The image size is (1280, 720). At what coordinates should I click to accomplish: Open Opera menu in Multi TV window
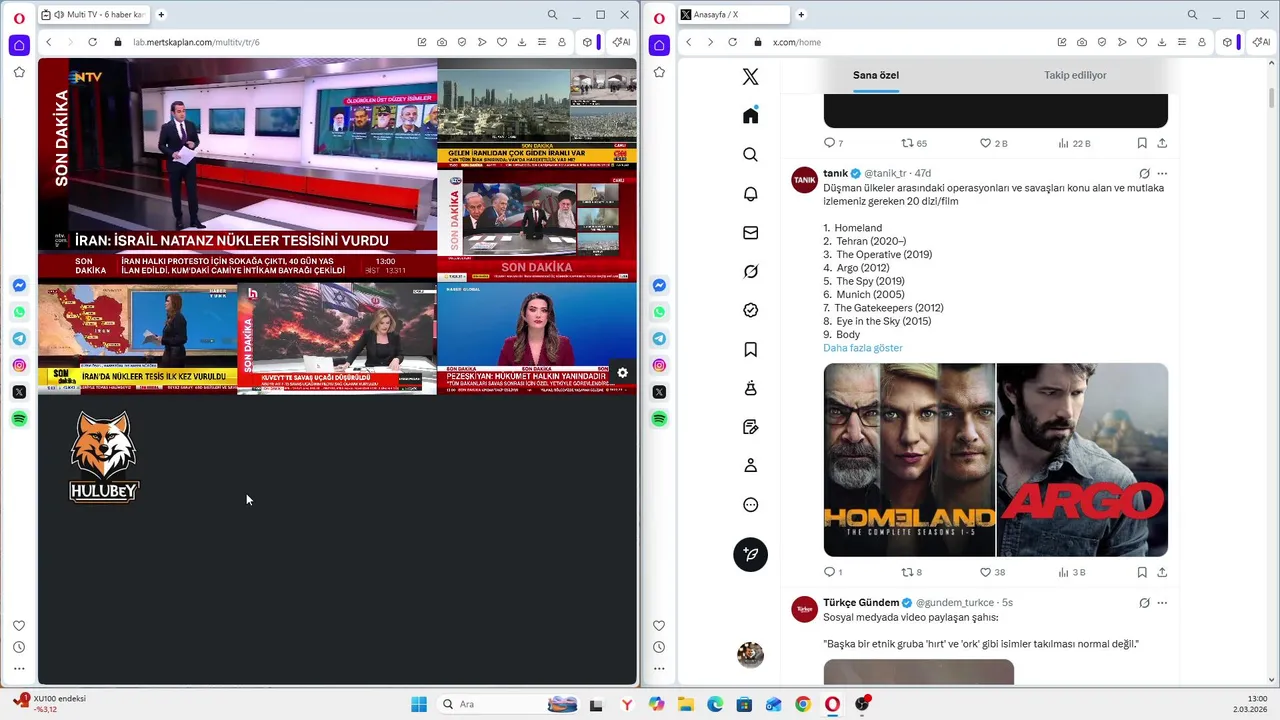tap(19, 18)
